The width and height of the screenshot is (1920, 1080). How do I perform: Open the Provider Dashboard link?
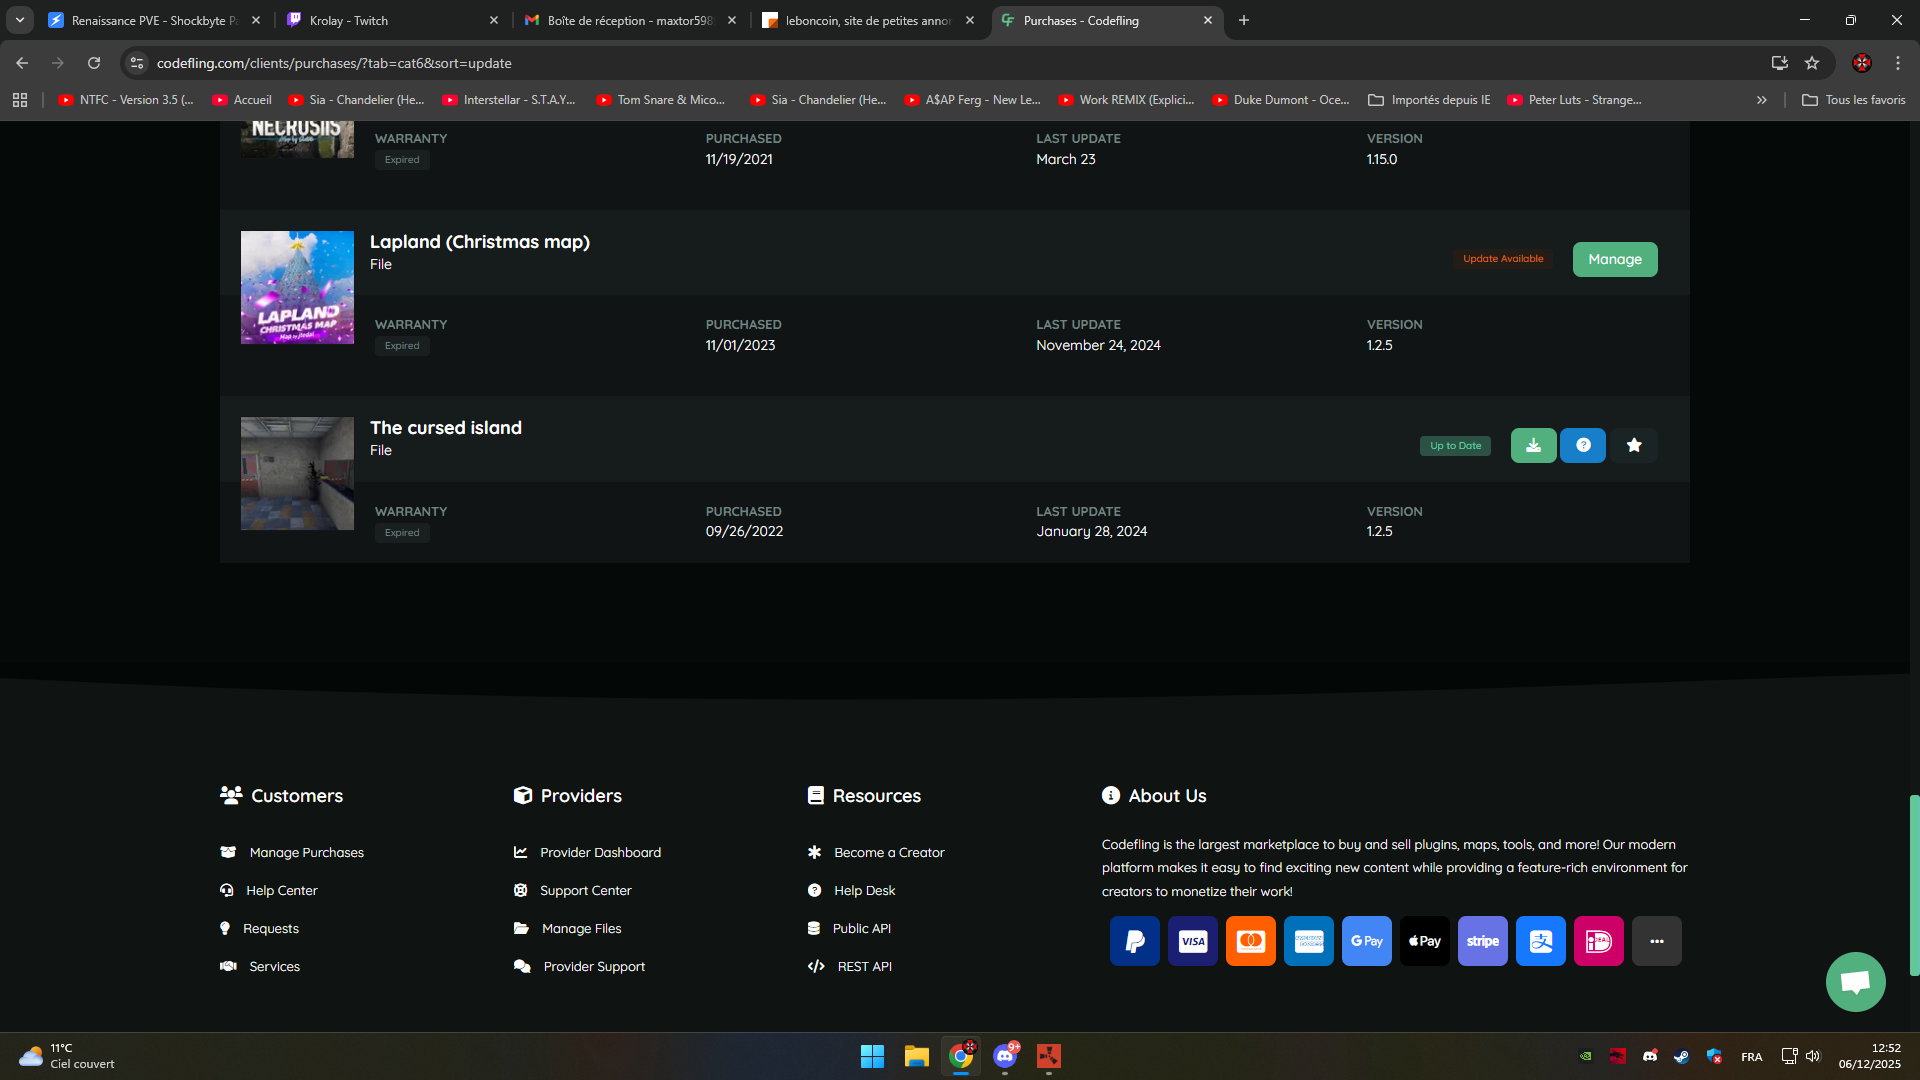(x=600, y=852)
